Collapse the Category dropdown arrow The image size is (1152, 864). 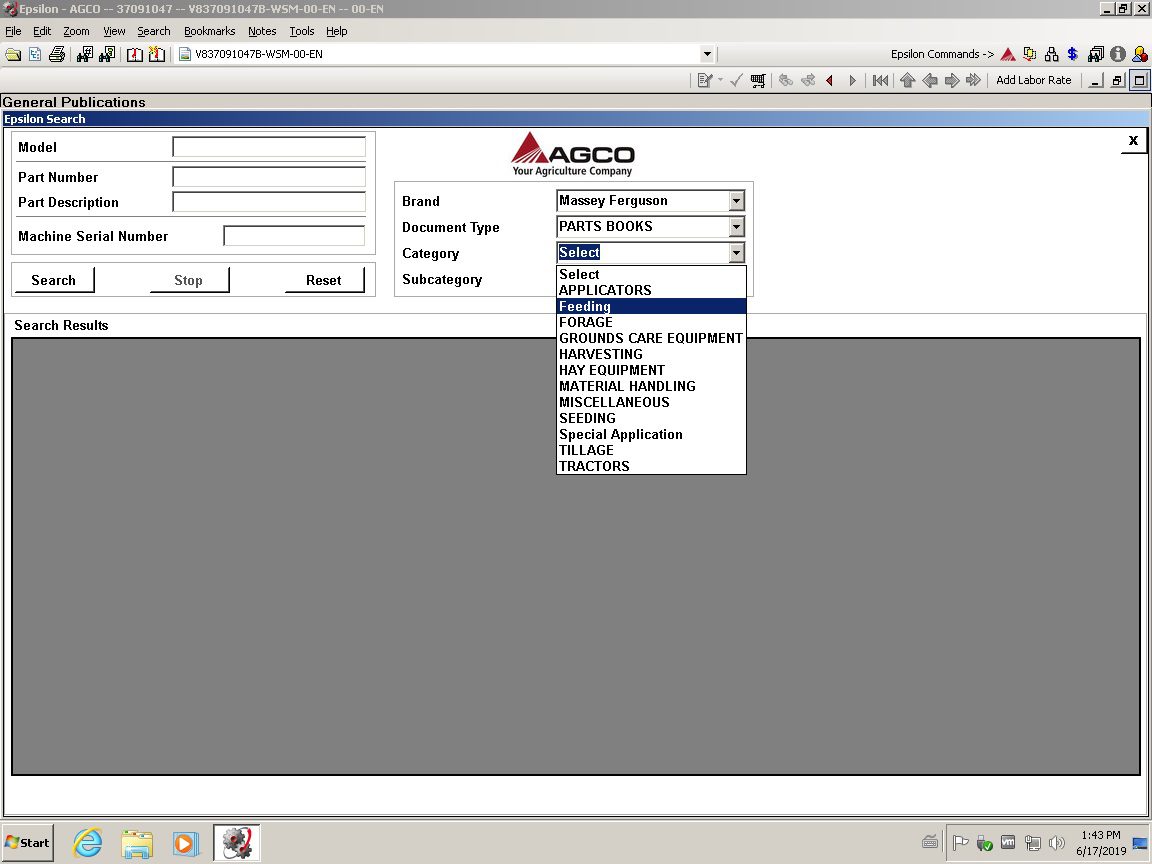point(736,253)
